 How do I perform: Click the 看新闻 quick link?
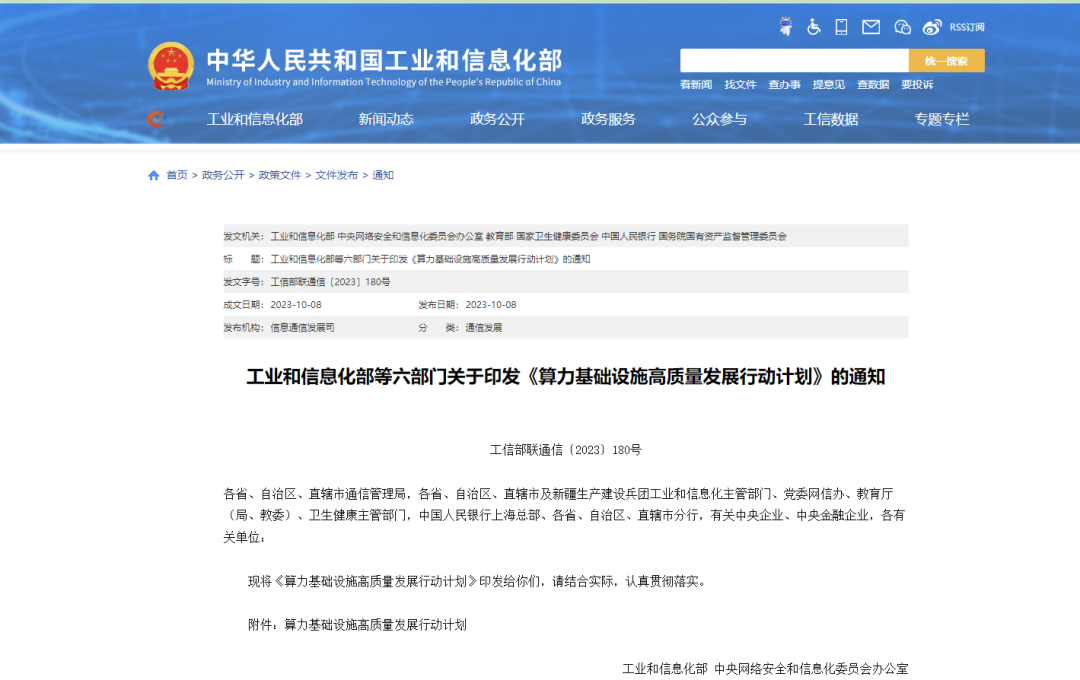tap(696, 84)
